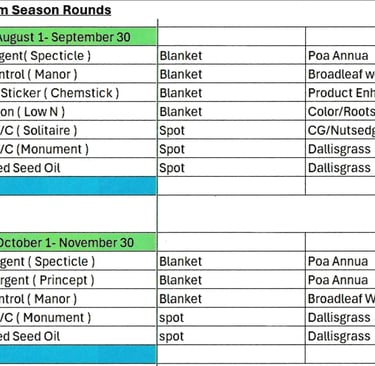Select the "( Solitaire )" cell
The image size is (375, 366).
point(78,130)
